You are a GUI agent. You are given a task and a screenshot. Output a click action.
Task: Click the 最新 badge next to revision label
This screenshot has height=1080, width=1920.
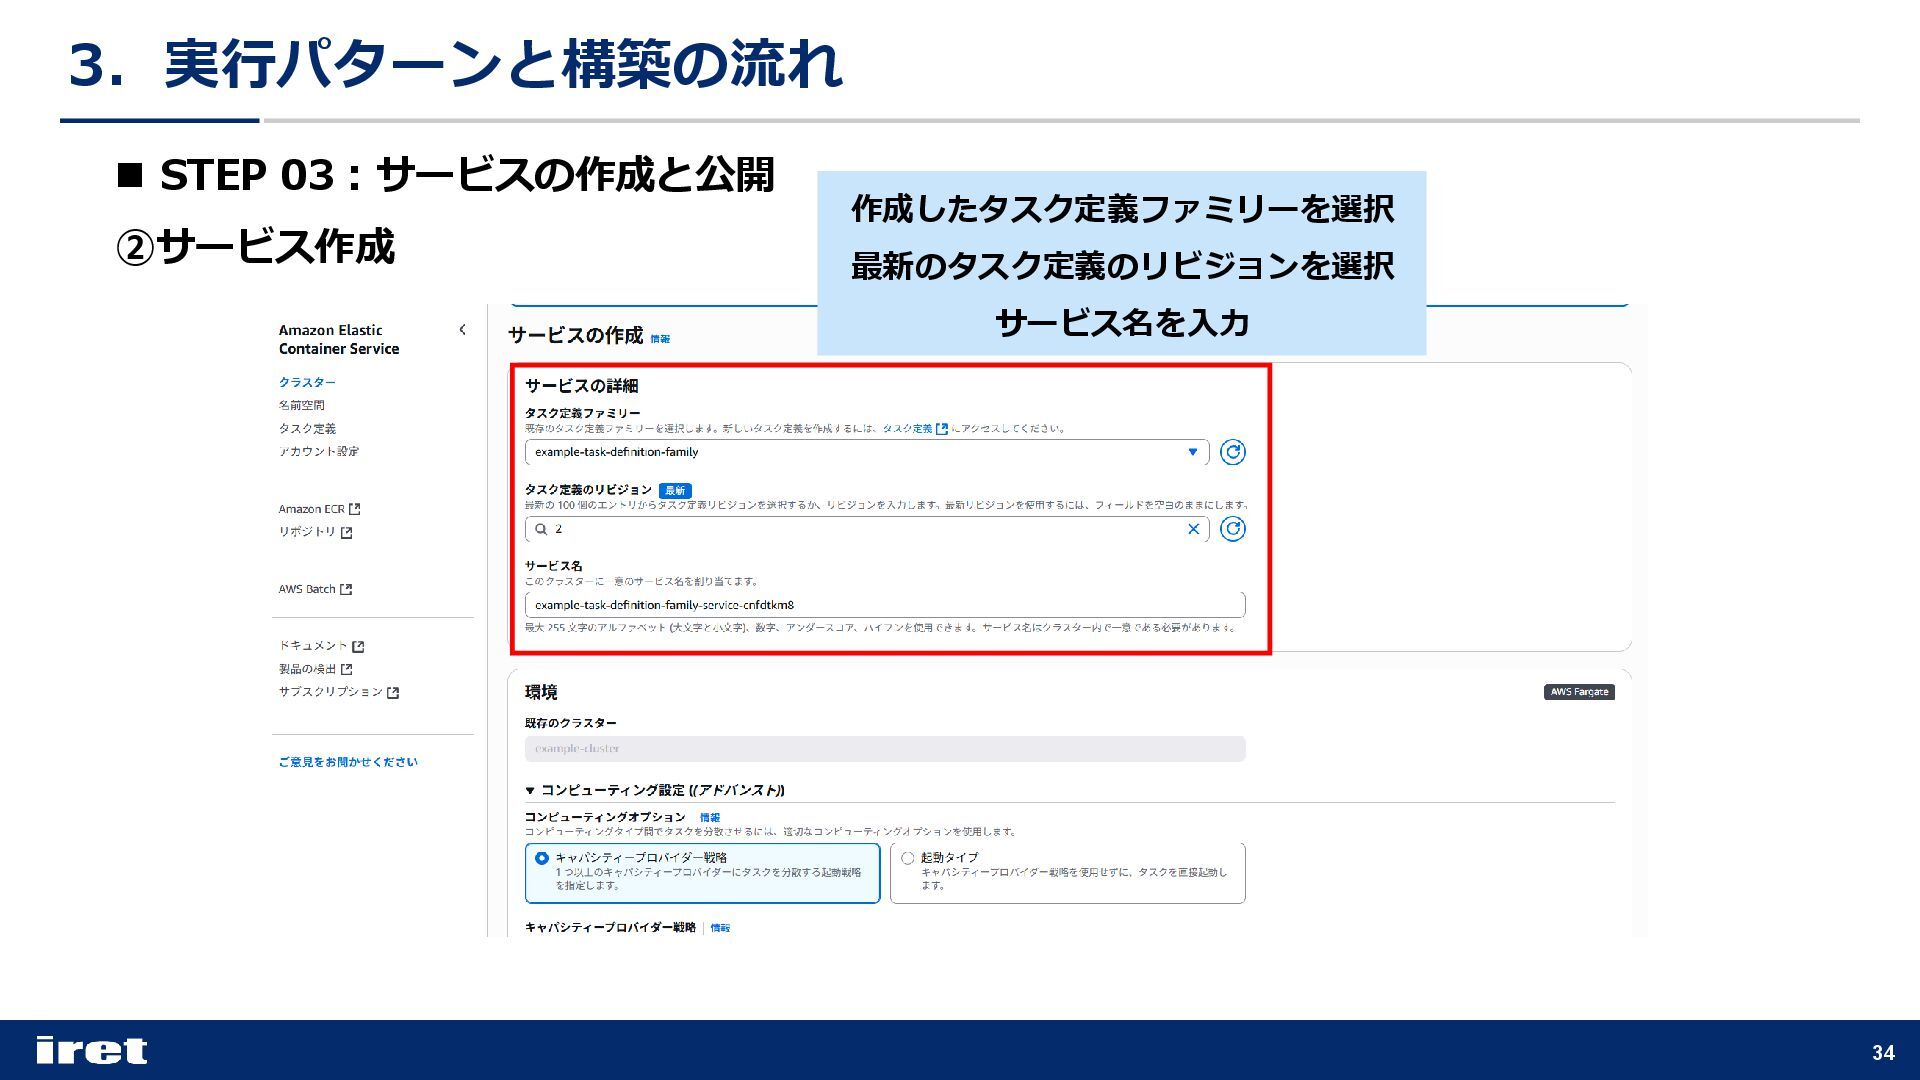[675, 490]
